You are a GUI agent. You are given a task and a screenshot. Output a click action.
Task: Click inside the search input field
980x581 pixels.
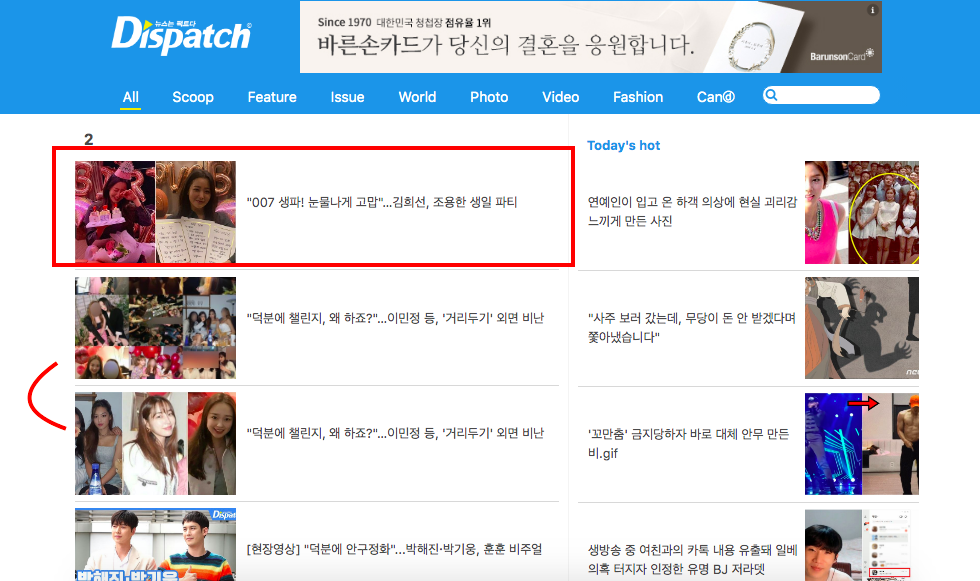coord(821,95)
